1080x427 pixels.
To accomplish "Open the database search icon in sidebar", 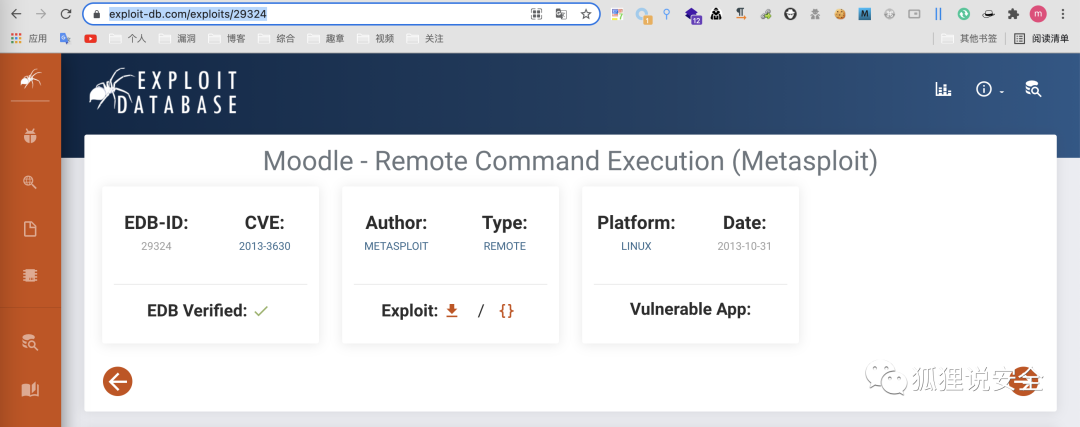I will 30,342.
